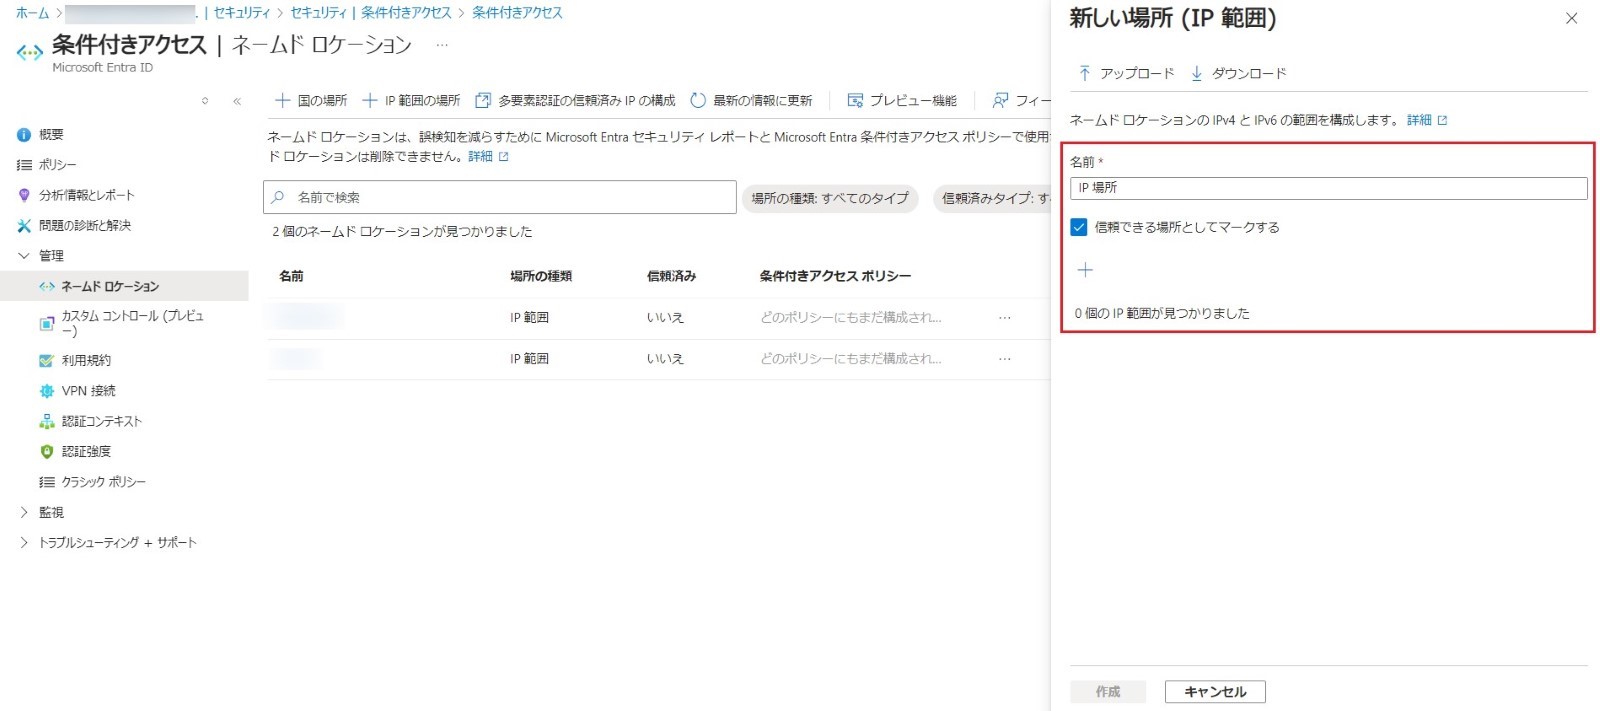Collapse the 管理 section
Viewport: 1600px width, 711px height.
tap(24, 255)
